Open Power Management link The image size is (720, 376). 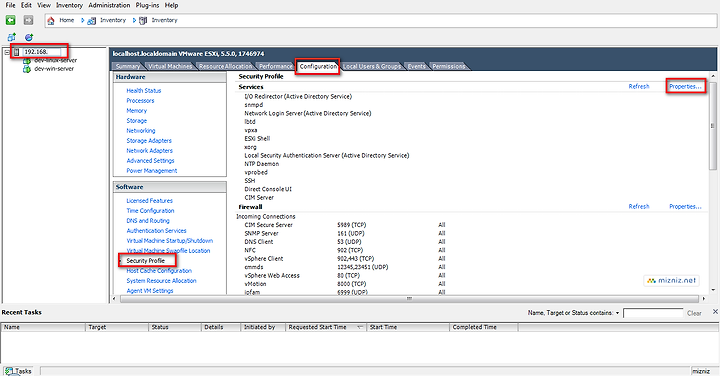pos(152,171)
